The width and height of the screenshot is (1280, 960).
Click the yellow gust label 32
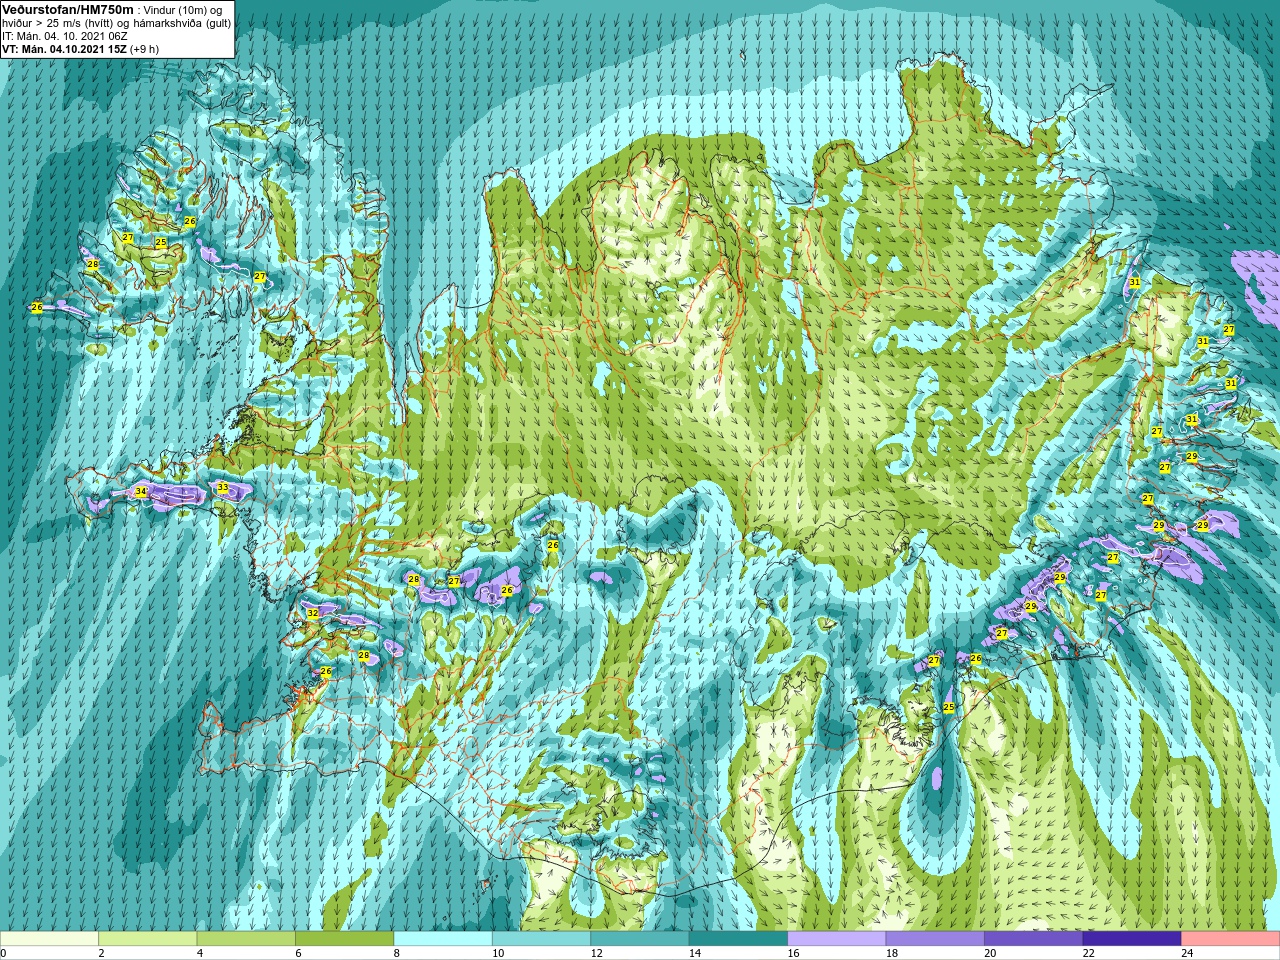pyautogui.click(x=312, y=613)
